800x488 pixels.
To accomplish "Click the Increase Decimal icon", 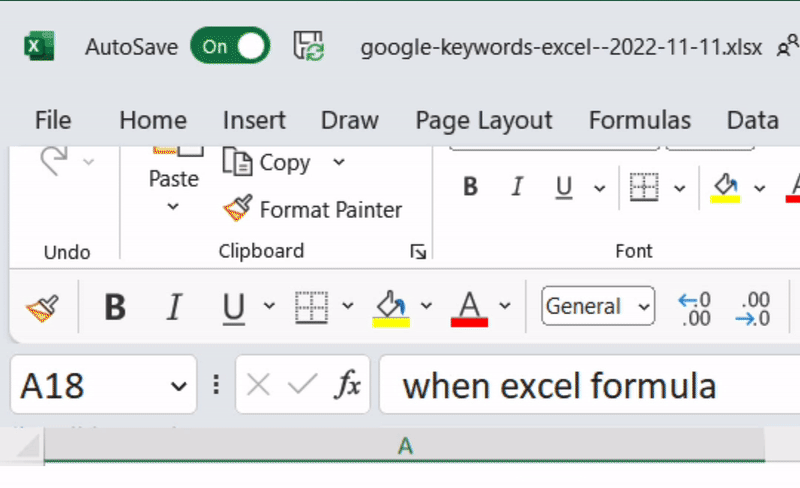I will 694,308.
